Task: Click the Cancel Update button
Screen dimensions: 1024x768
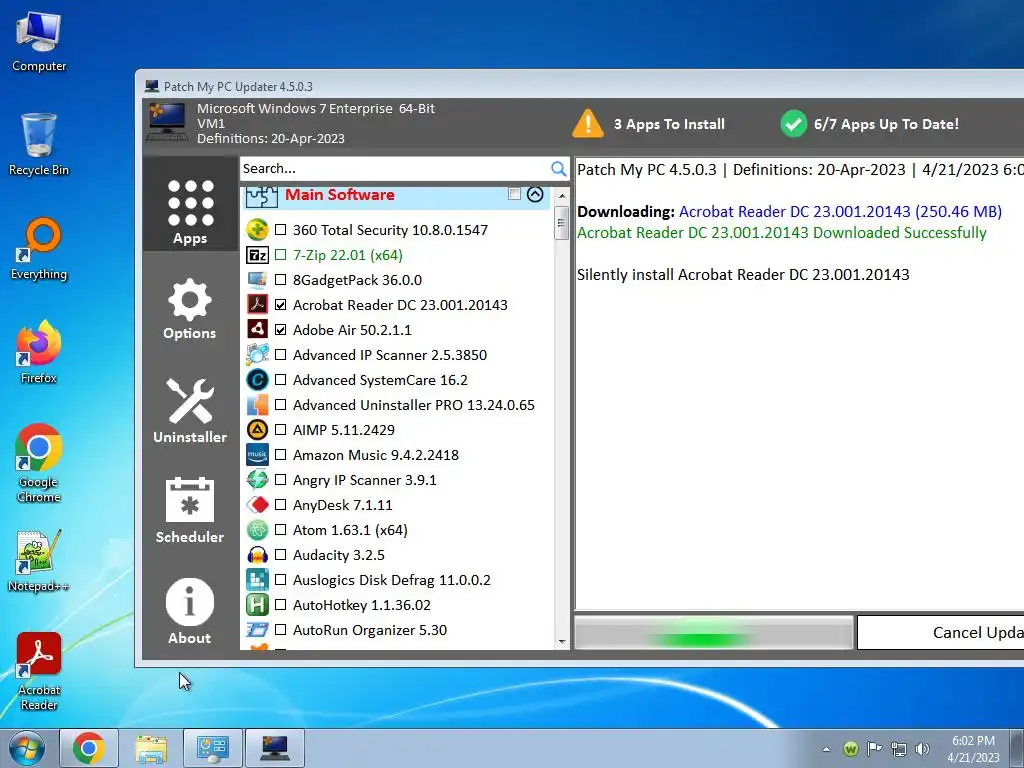Action: tap(940, 632)
